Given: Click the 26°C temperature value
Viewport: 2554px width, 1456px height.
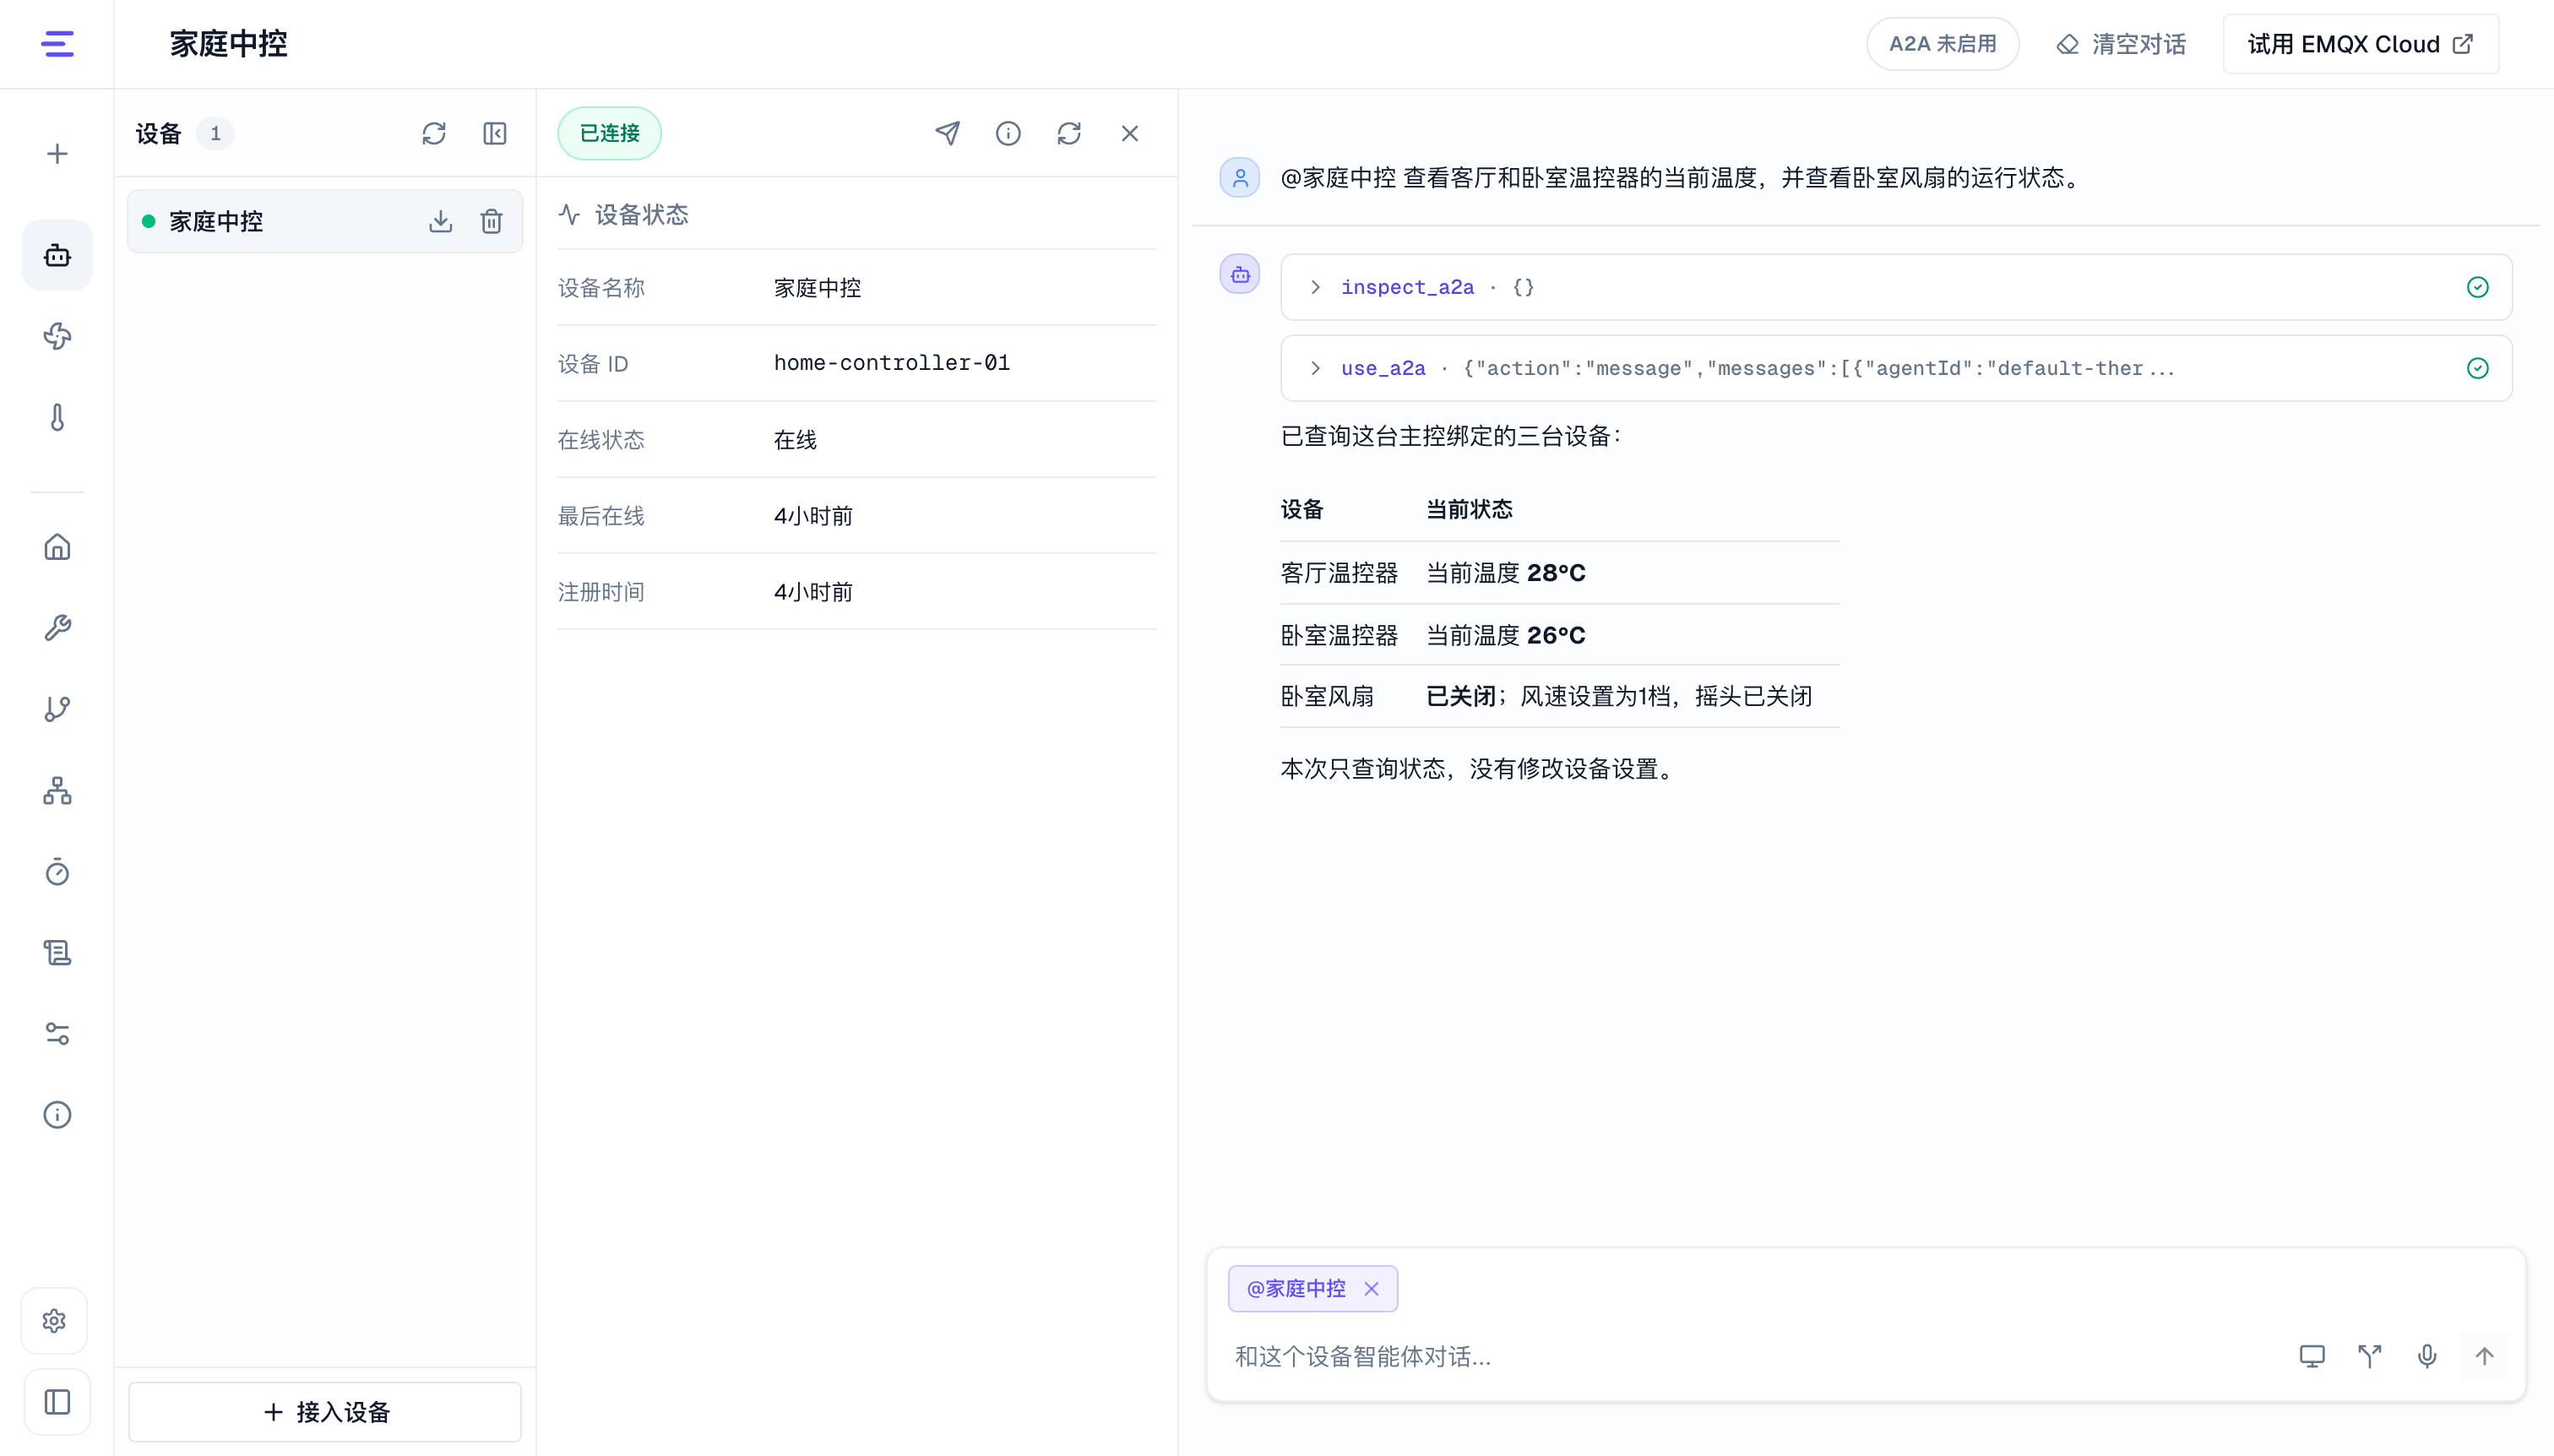Looking at the screenshot, I should point(1556,635).
